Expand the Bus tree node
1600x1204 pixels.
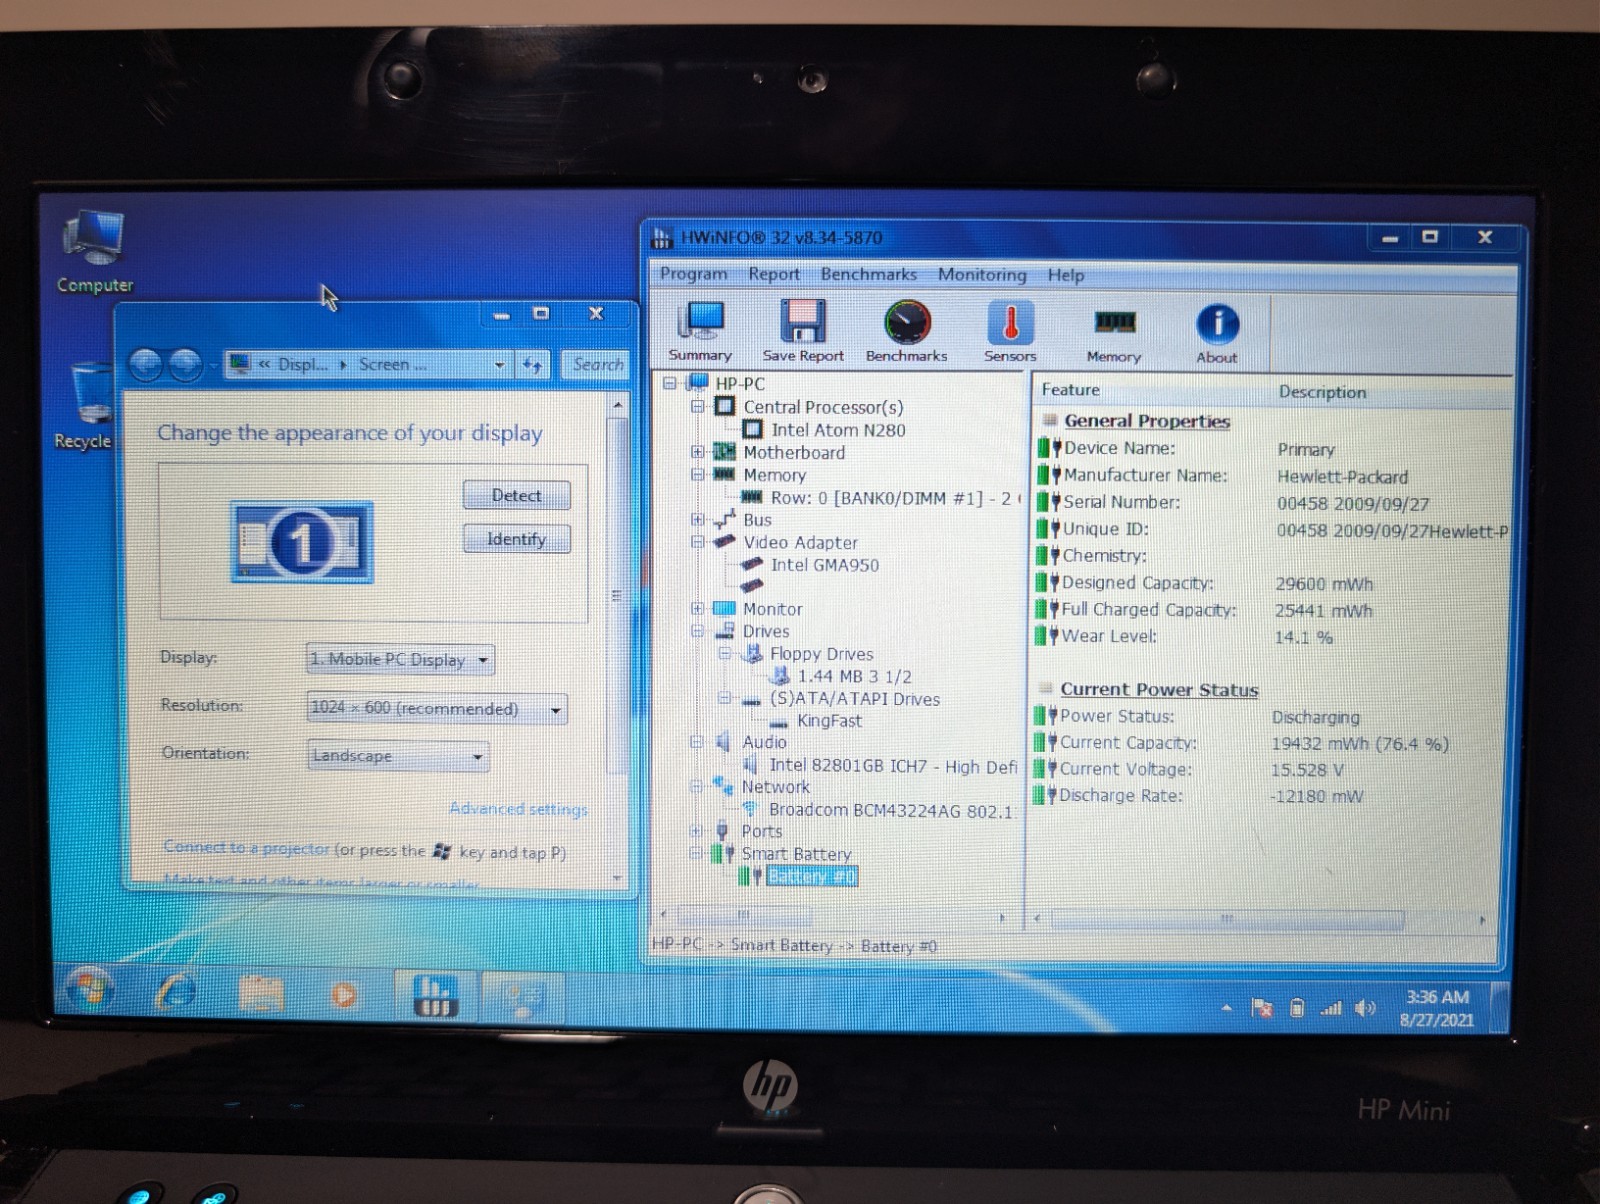(698, 519)
